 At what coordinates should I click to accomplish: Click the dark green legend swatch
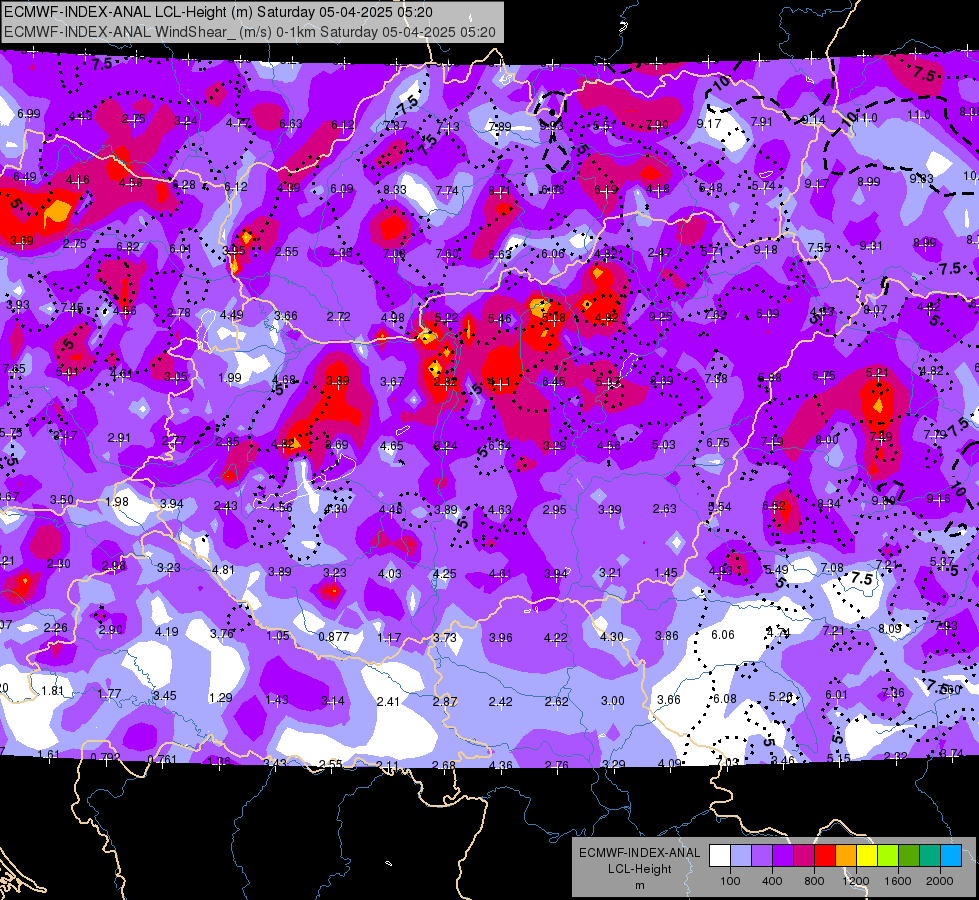click(909, 856)
